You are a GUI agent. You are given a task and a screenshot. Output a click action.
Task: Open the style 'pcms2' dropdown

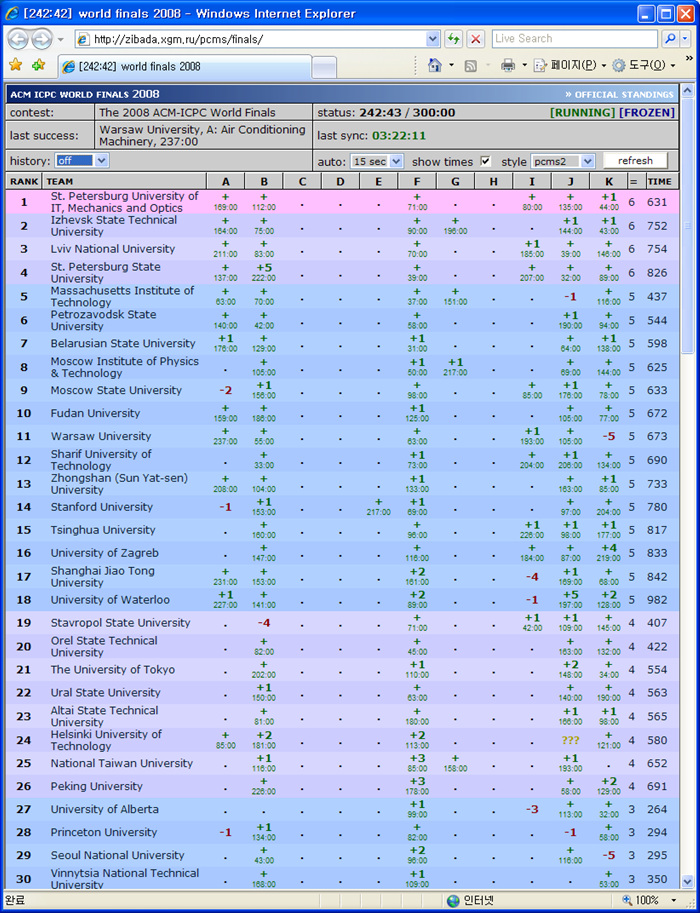[x=563, y=161]
